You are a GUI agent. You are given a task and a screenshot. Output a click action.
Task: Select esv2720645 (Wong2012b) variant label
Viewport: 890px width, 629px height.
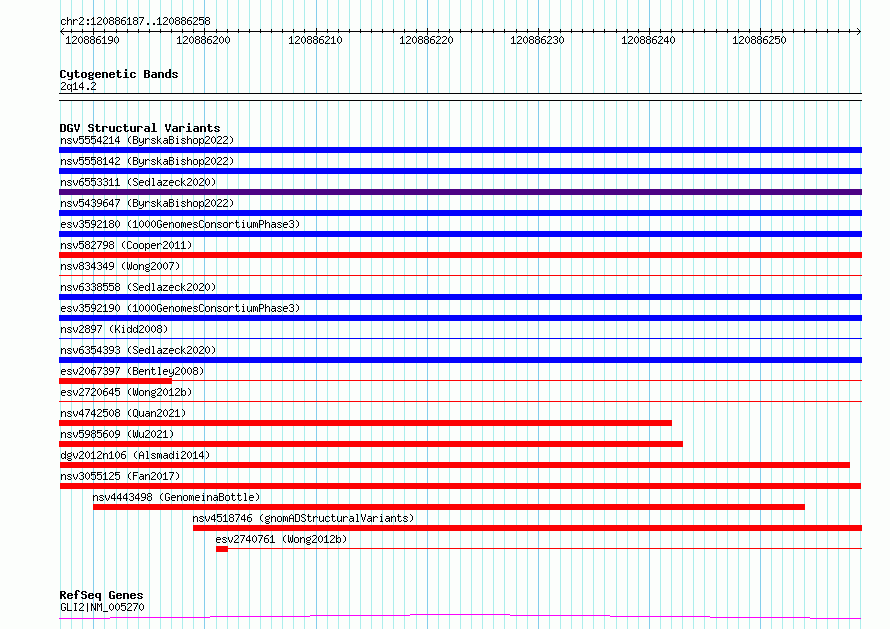point(126,392)
